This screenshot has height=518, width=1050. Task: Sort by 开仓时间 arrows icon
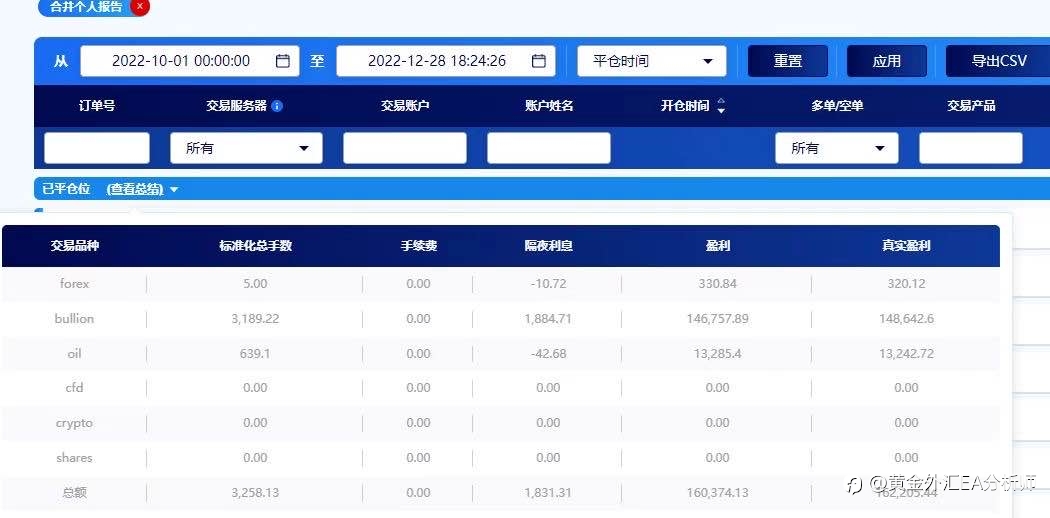(x=721, y=106)
